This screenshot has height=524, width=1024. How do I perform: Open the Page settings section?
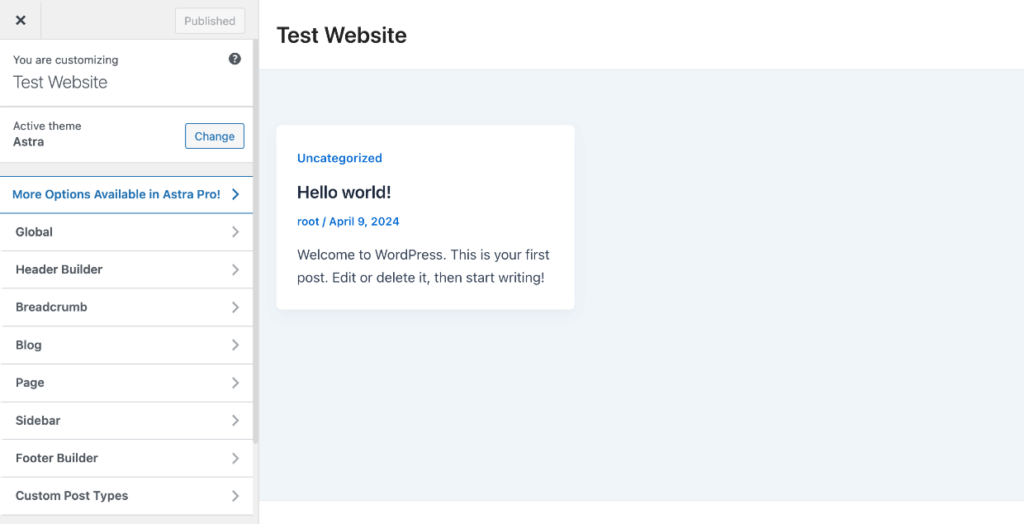[126, 383]
